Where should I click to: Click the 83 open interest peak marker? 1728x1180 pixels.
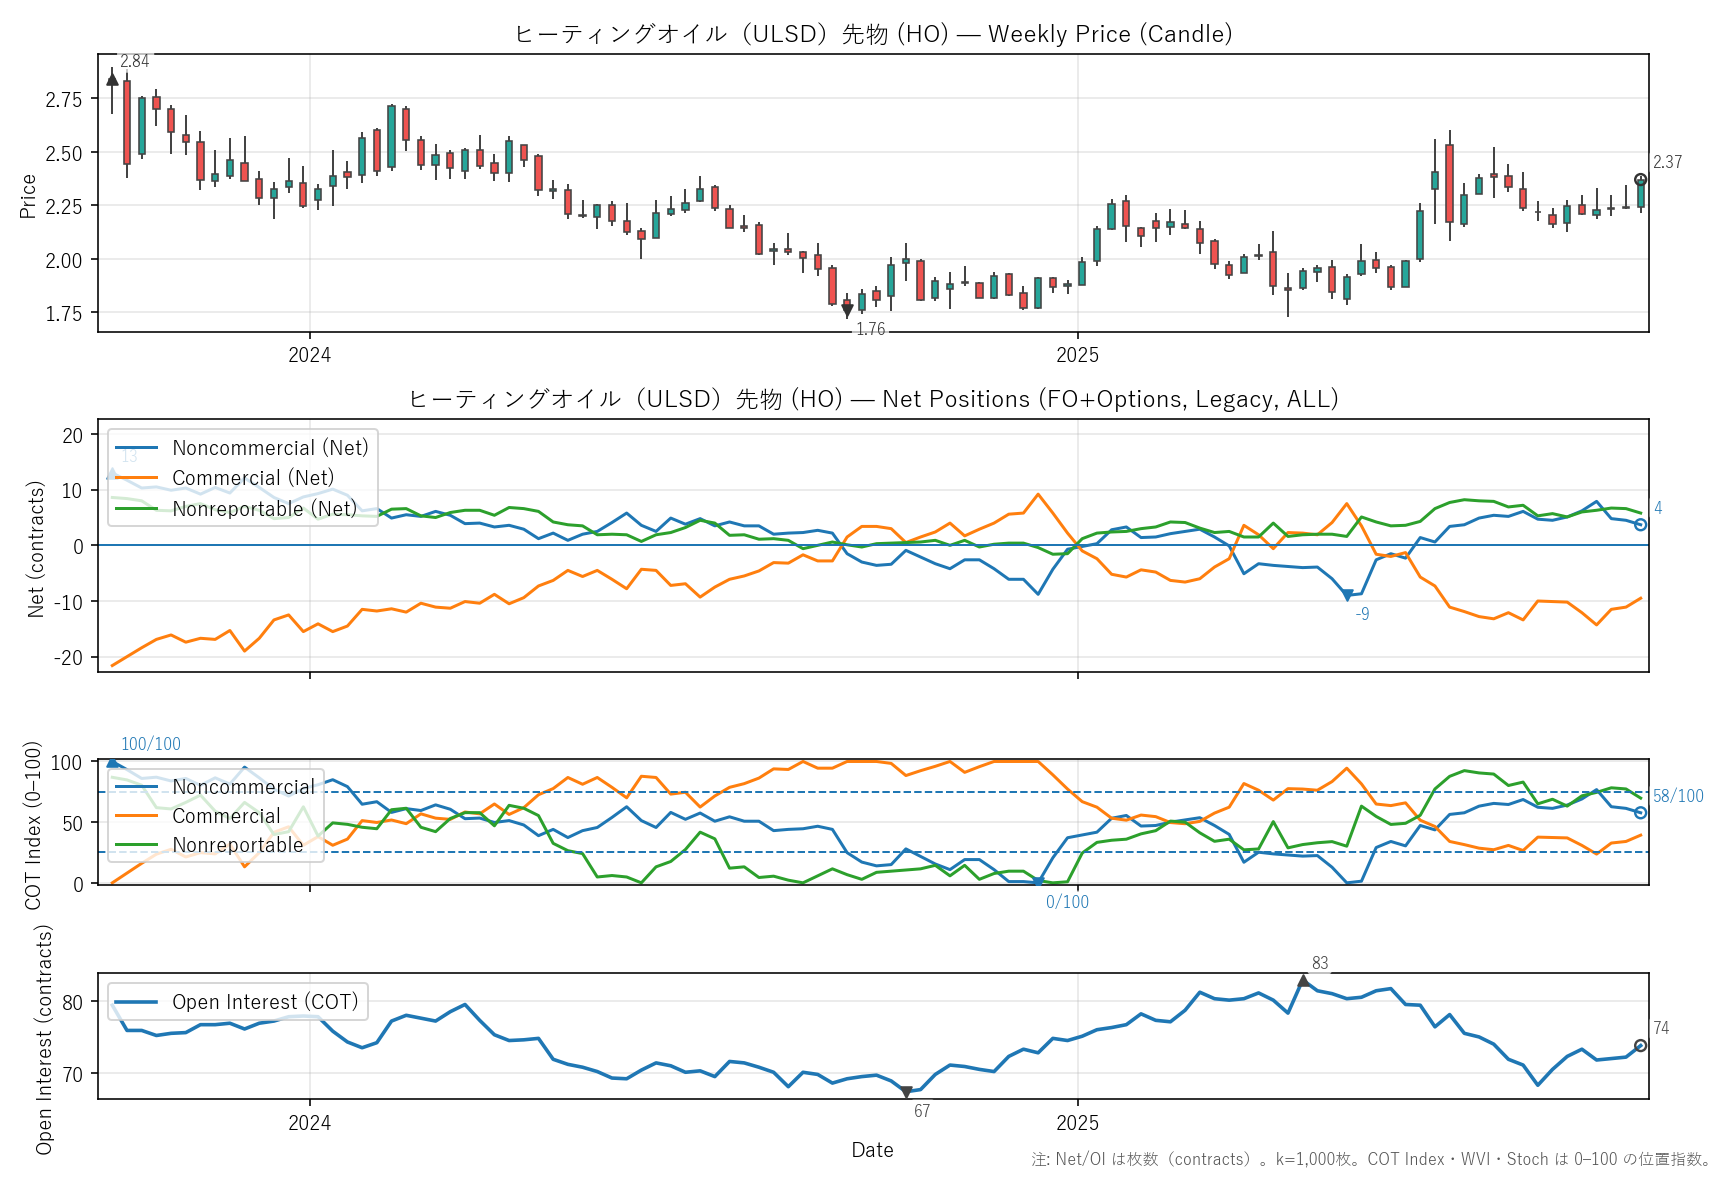coord(1303,981)
